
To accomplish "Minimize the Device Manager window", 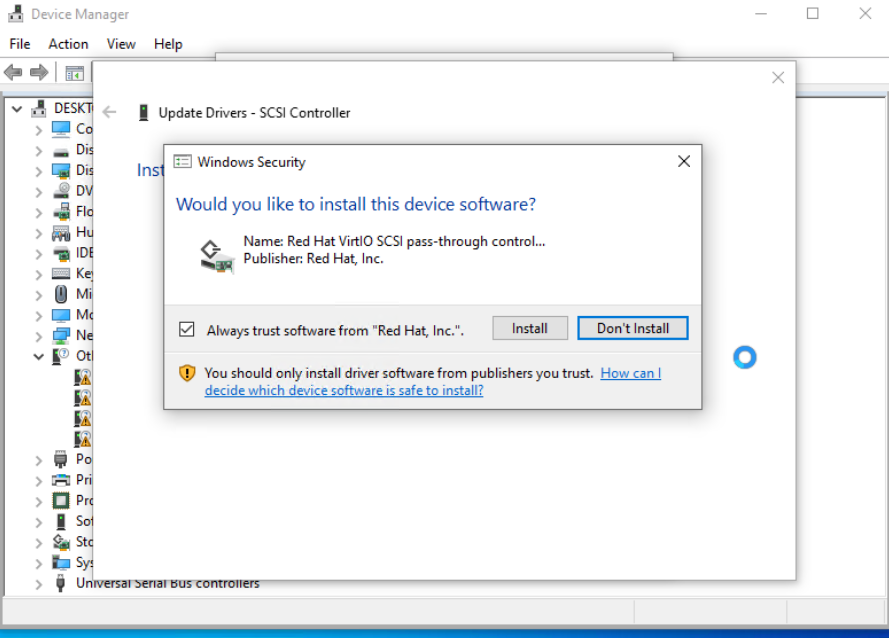I will (x=761, y=13).
